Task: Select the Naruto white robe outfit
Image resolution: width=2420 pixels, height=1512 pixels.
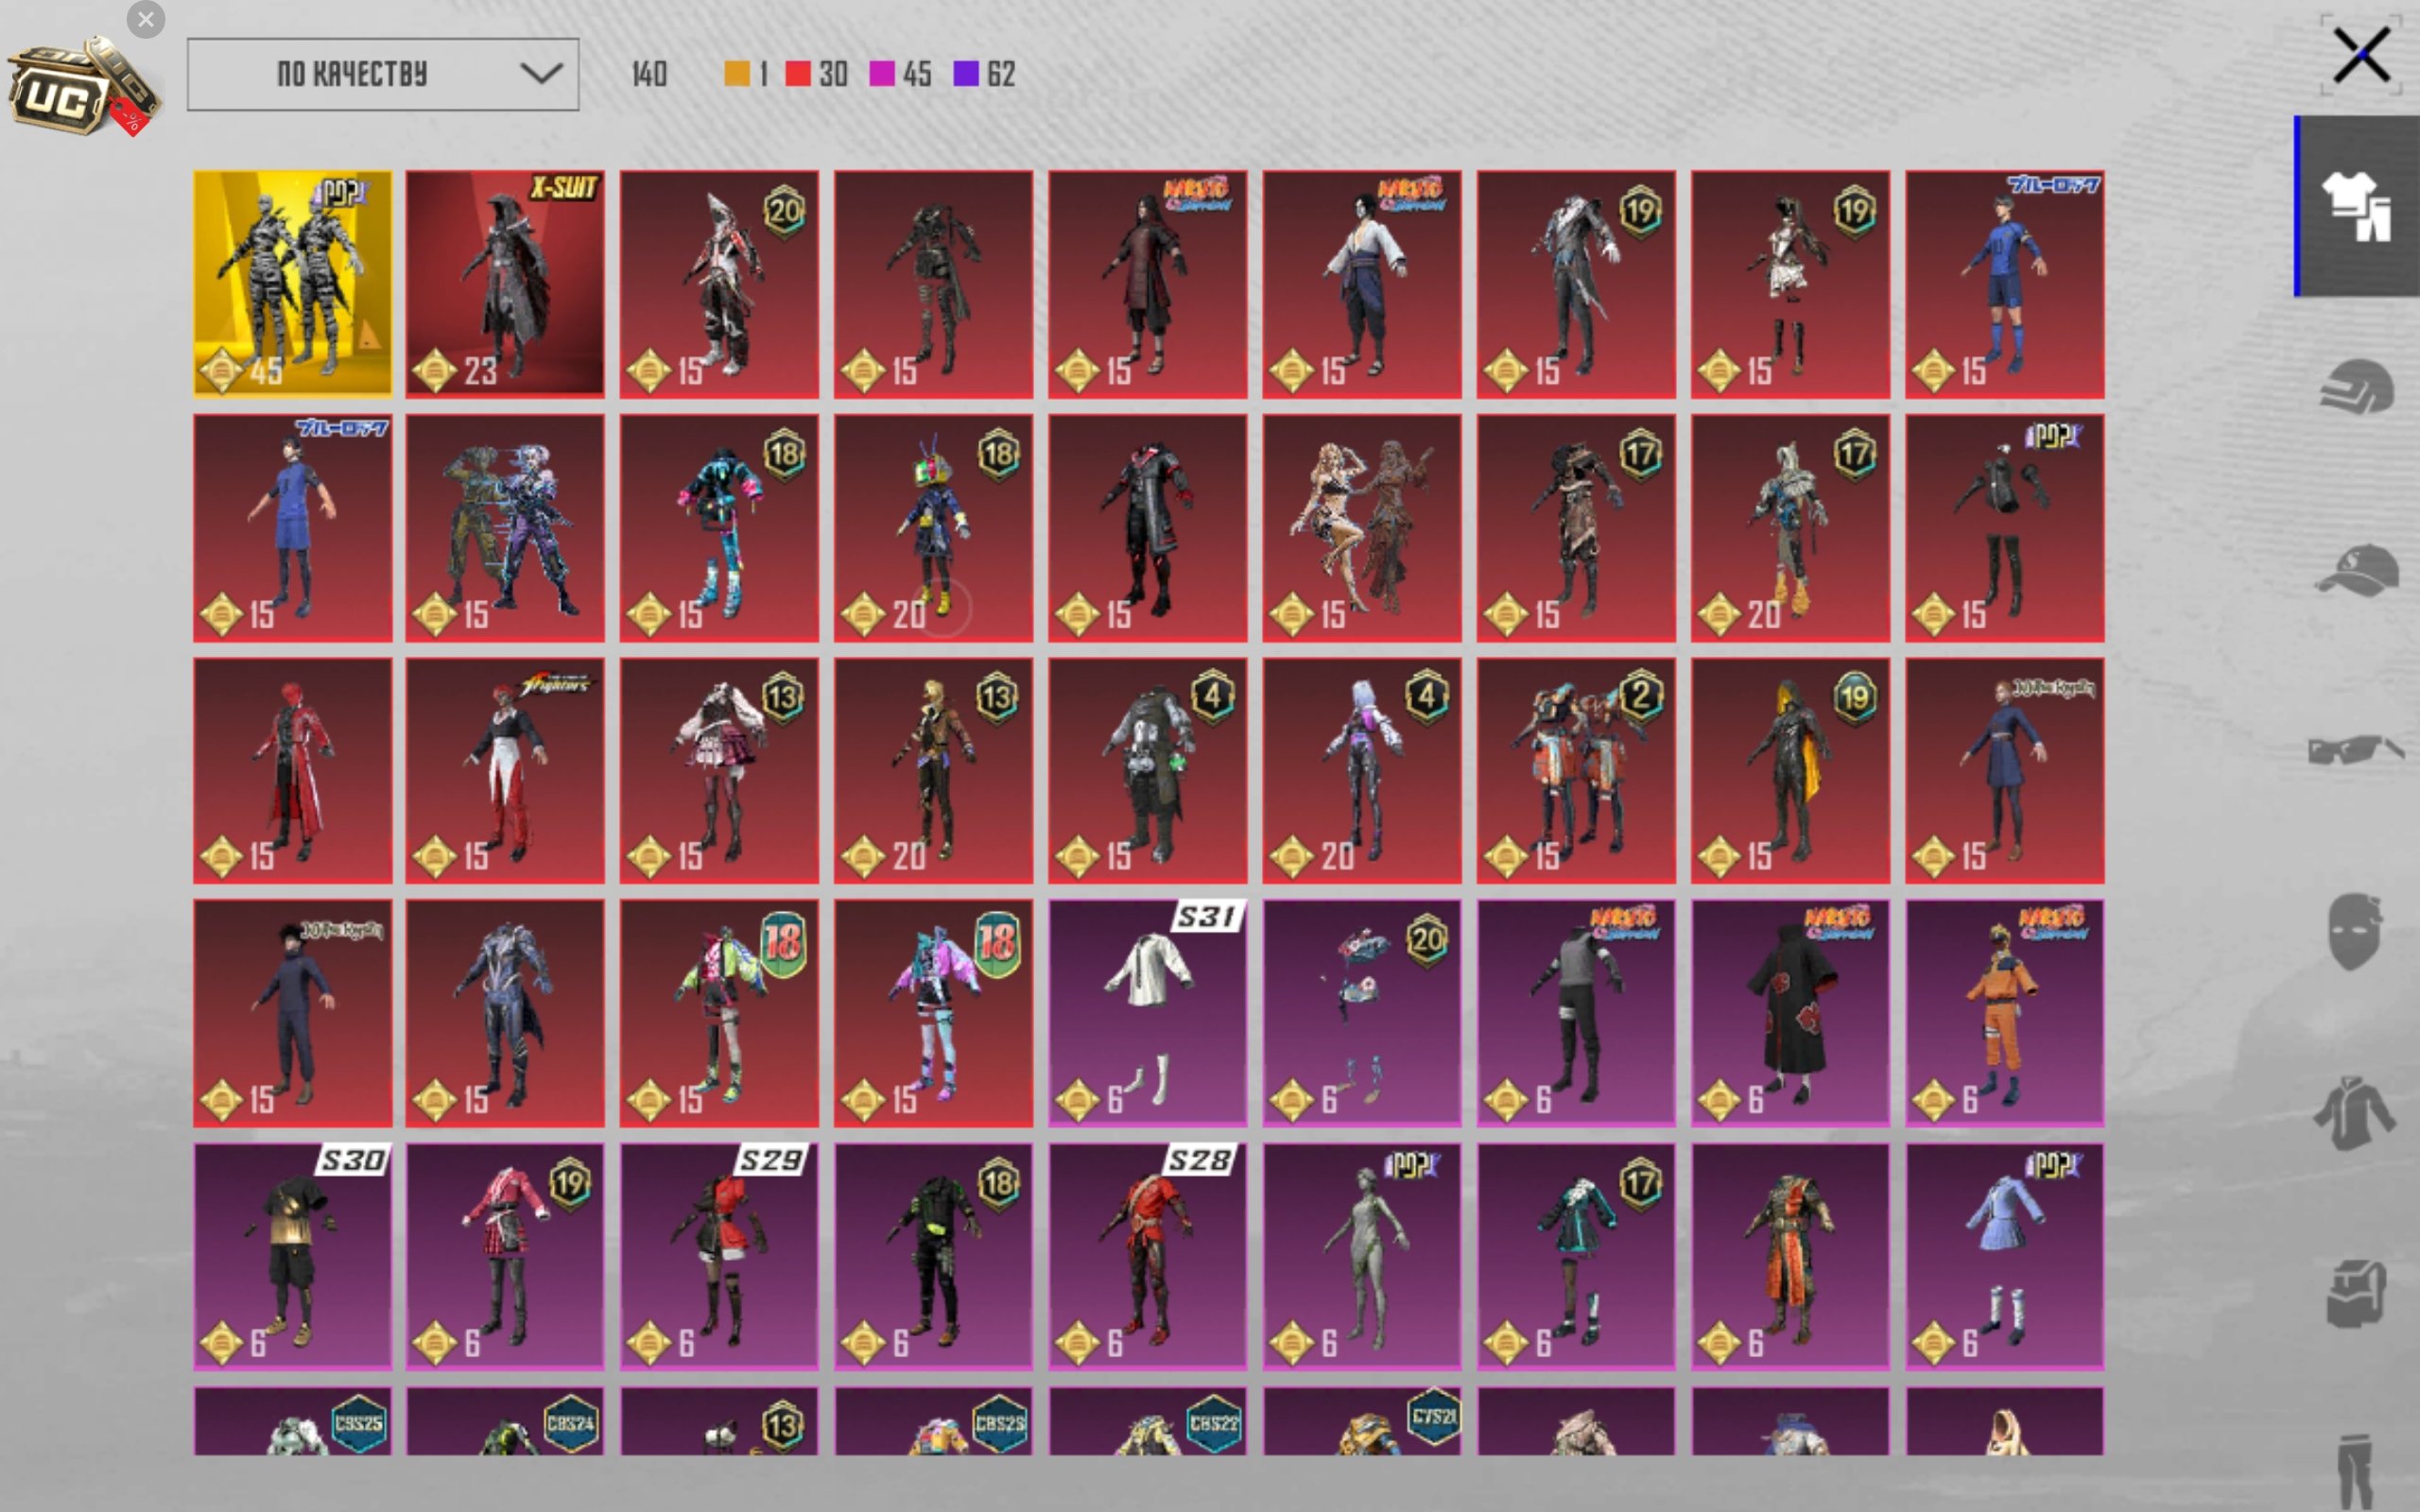Action: (1362, 284)
